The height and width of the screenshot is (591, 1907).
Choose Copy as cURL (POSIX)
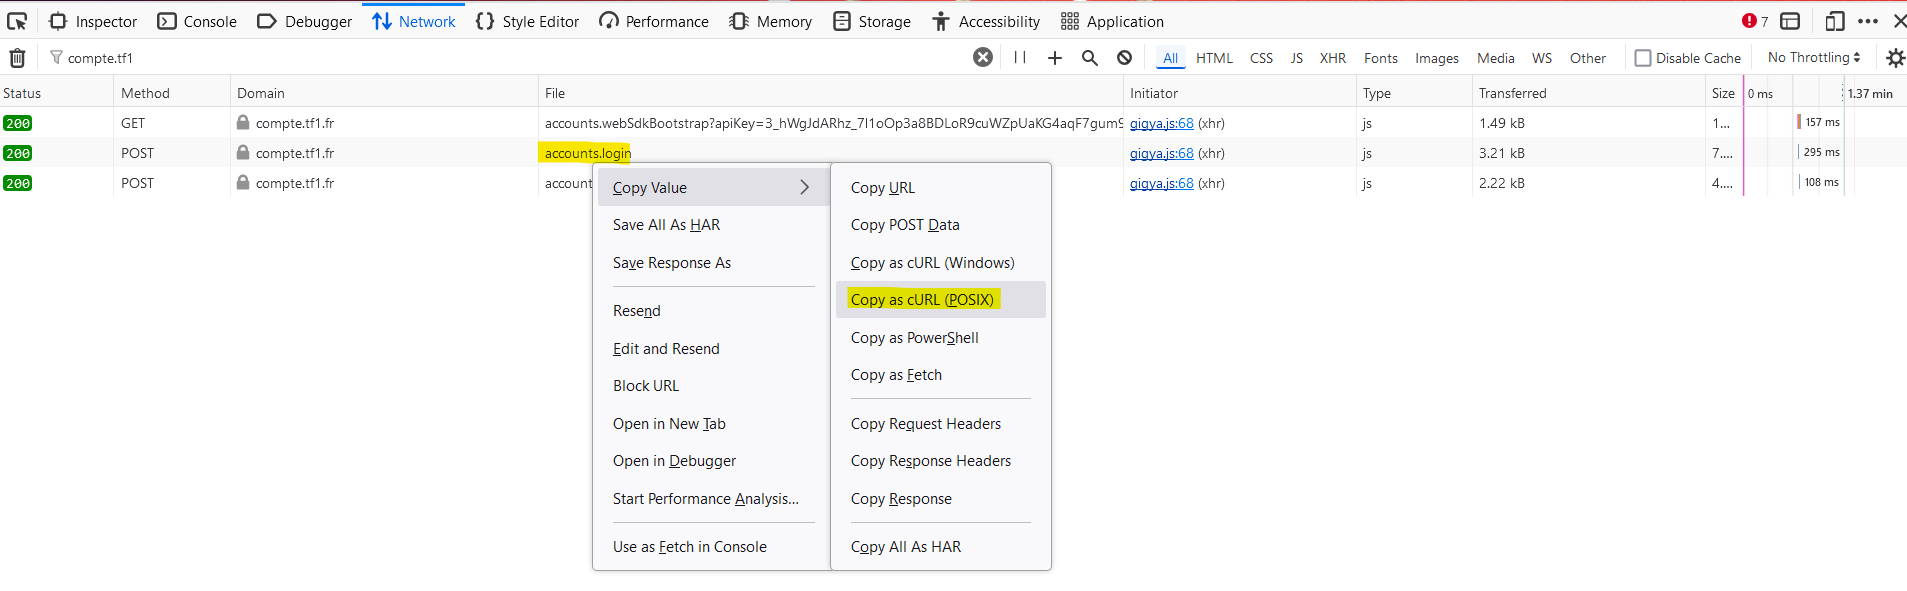click(922, 300)
